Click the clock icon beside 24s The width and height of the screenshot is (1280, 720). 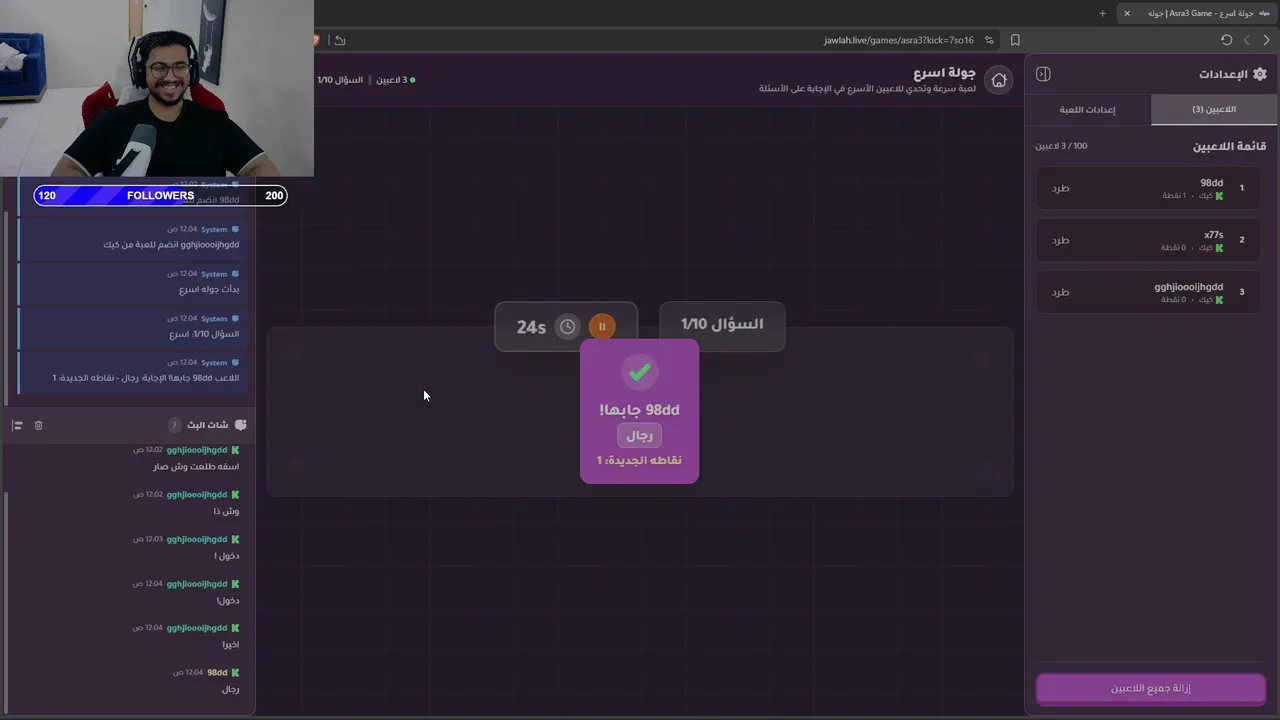click(x=567, y=326)
